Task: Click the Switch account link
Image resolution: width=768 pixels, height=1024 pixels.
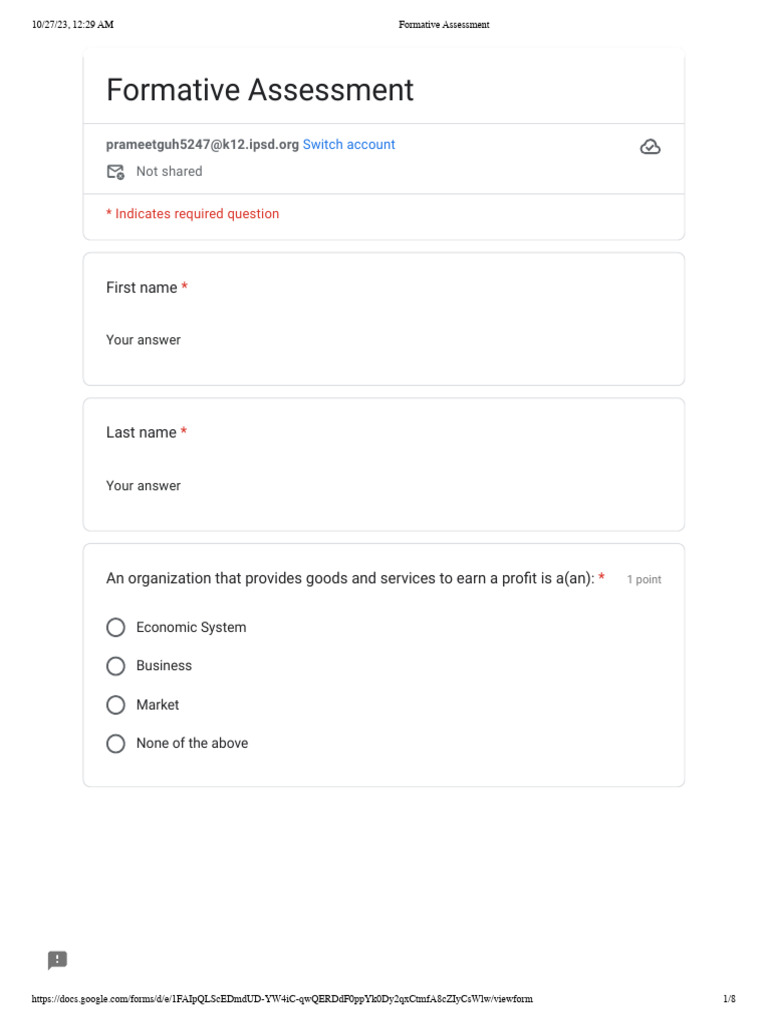Action: coord(349,144)
